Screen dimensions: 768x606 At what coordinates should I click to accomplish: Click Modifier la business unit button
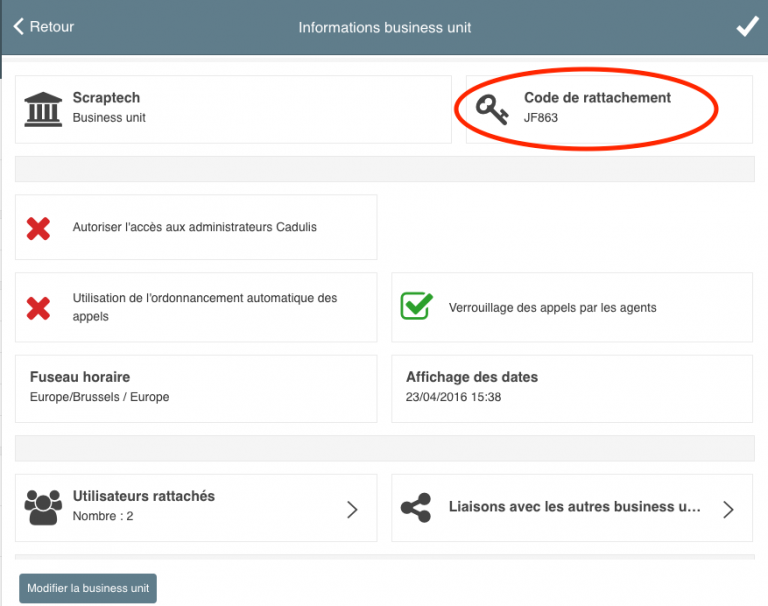coord(88,588)
